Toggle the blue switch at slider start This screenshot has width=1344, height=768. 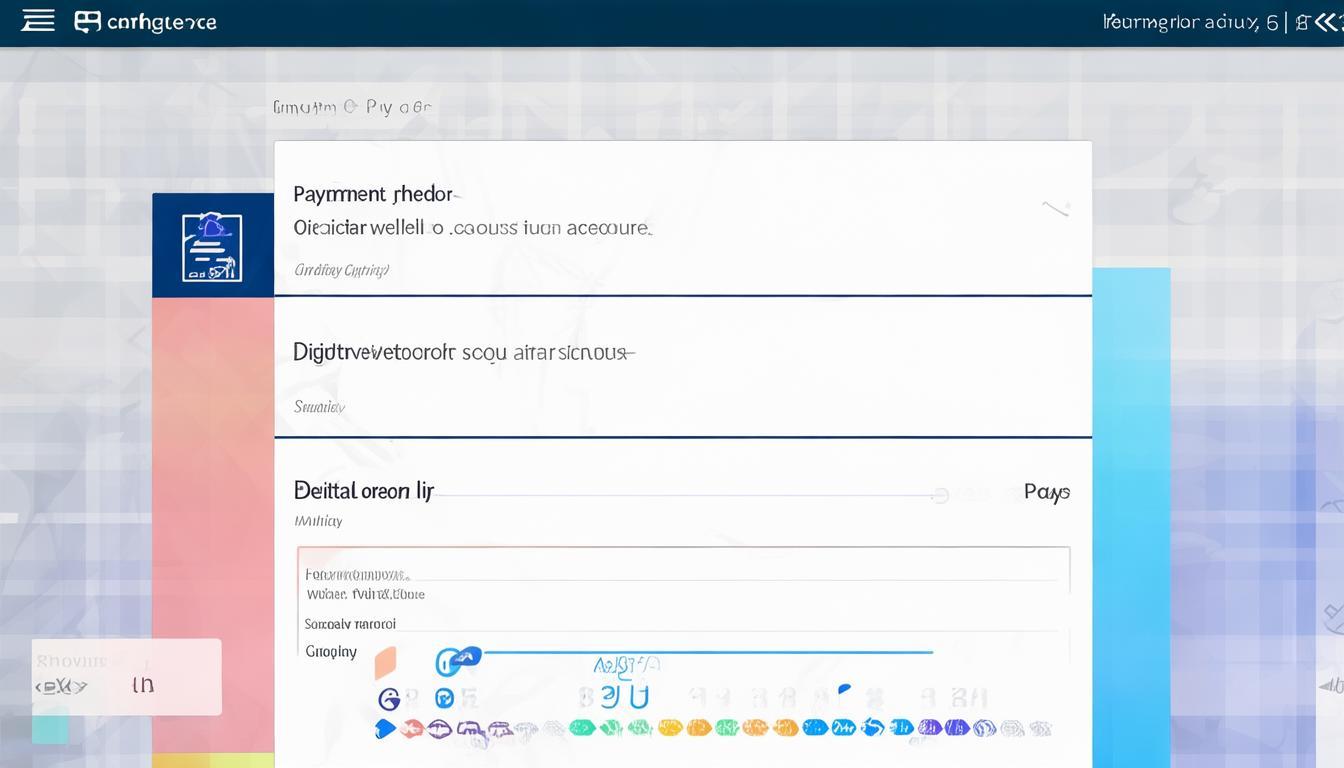458,658
